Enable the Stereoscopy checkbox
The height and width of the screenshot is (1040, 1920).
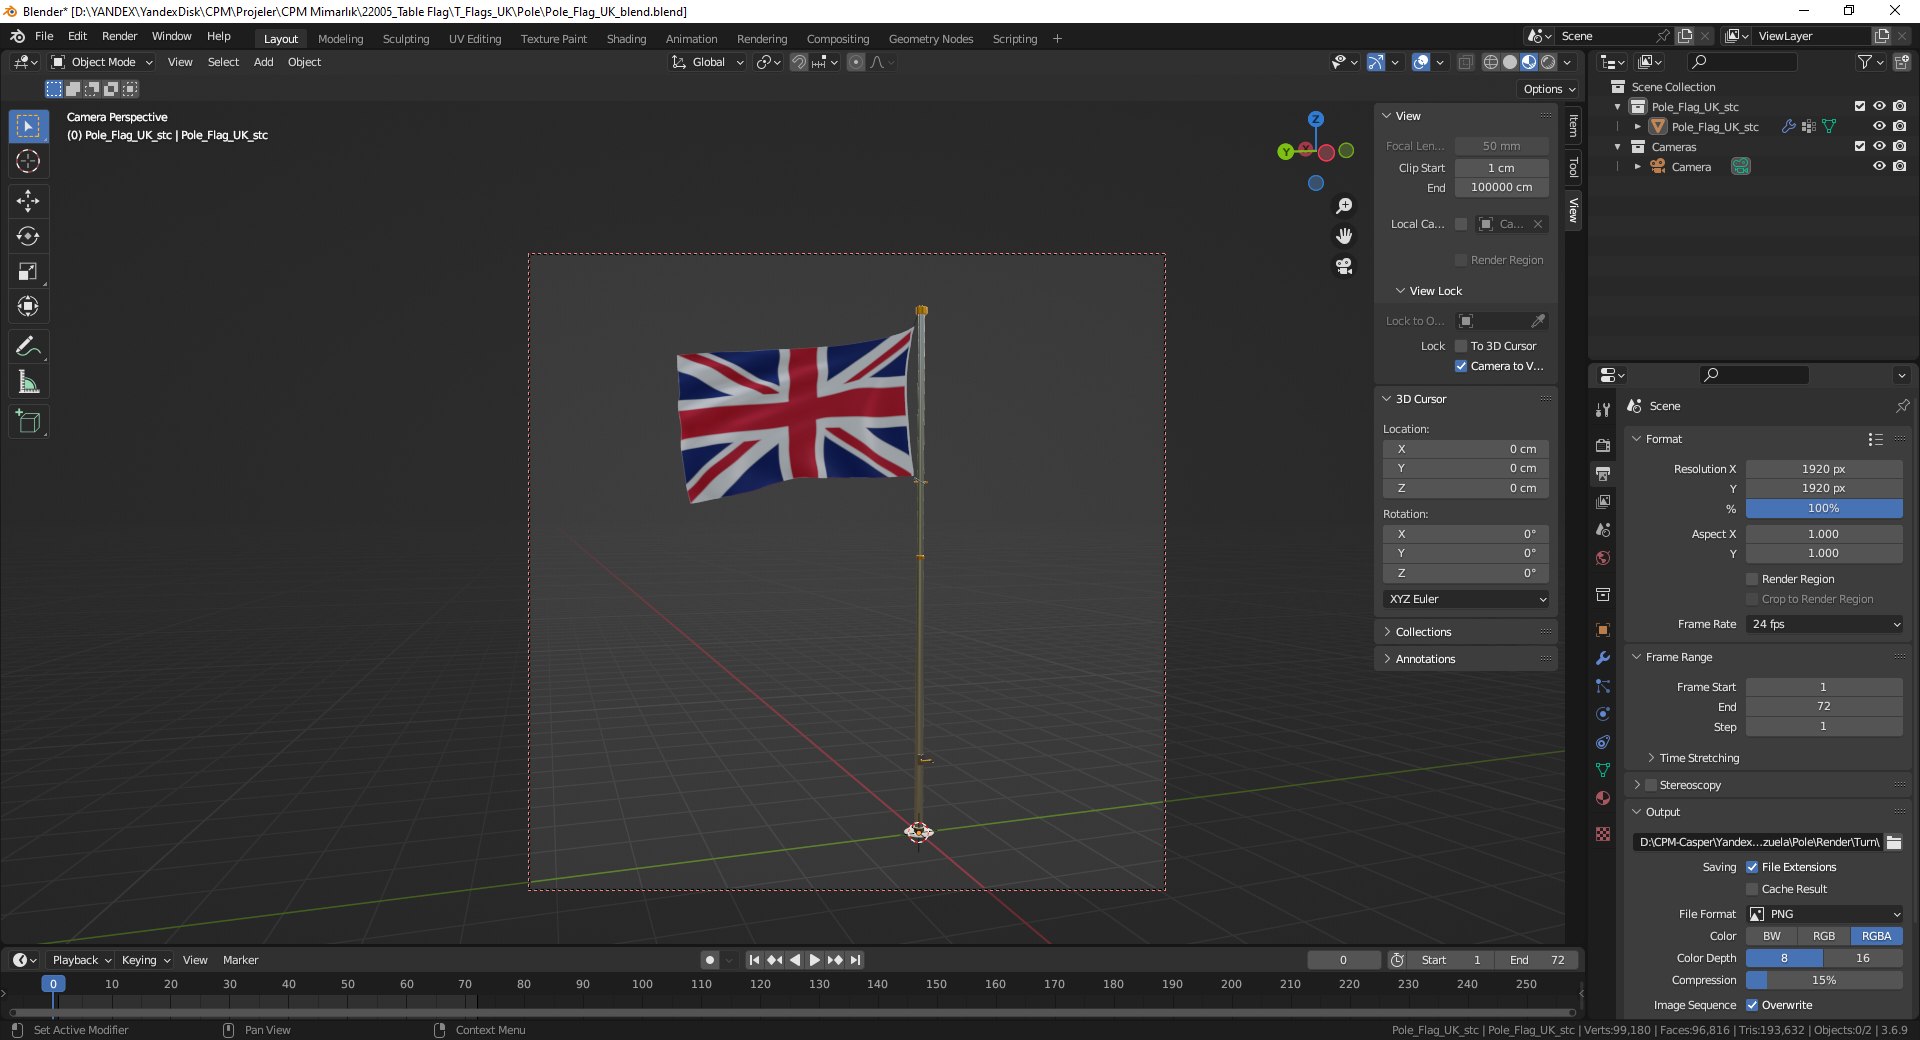(1651, 785)
